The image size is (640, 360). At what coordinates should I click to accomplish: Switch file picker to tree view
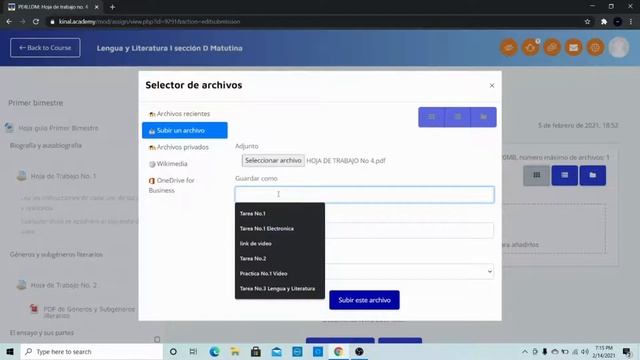[484, 117]
